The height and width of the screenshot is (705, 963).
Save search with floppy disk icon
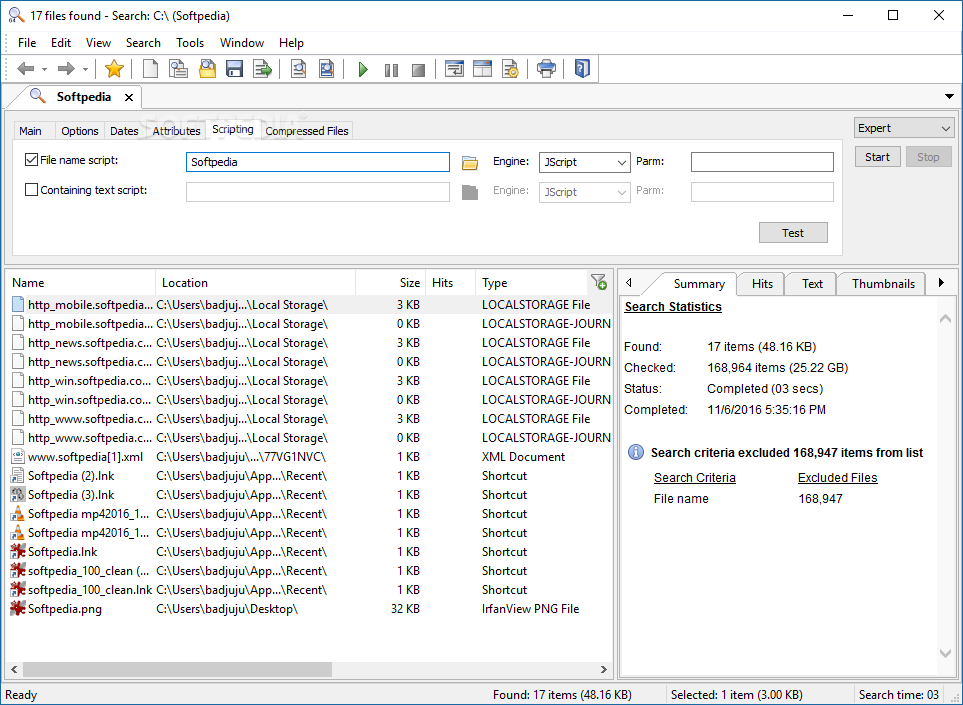click(x=235, y=69)
